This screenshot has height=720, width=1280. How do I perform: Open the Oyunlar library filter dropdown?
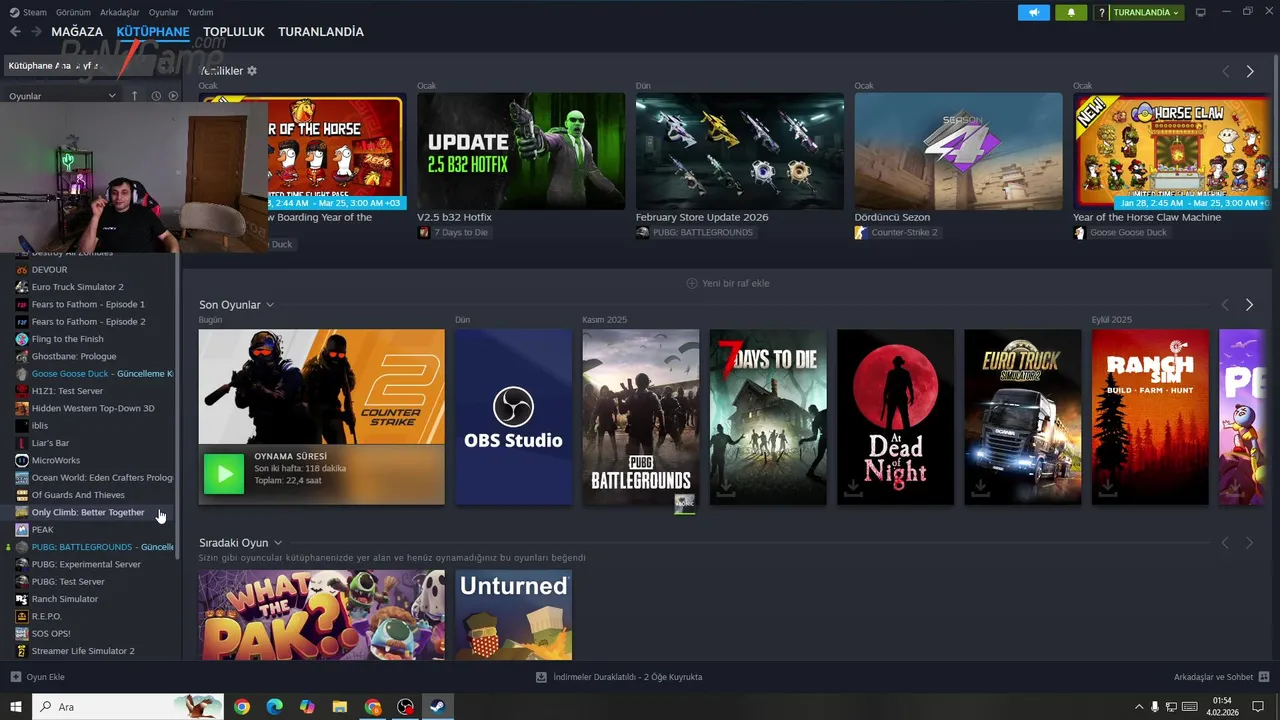pyautogui.click(x=62, y=96)
